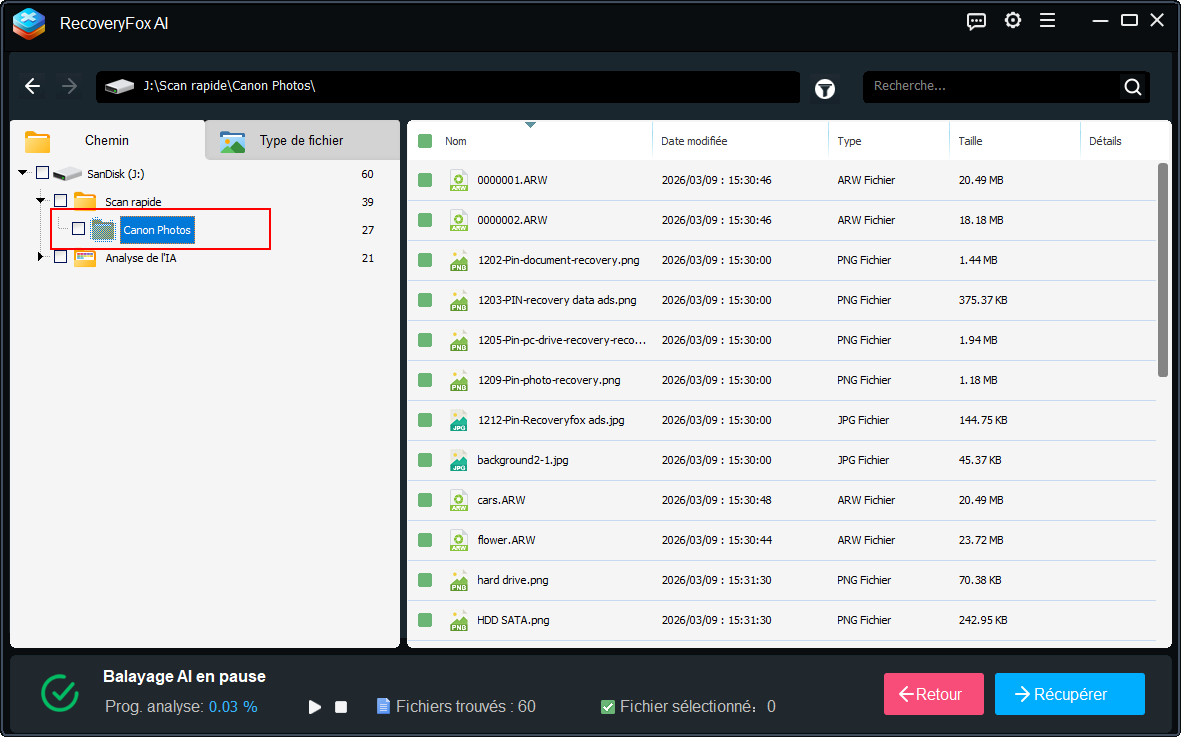Viewport: 1200px width, 750px height.
Task: Select the Chemin tab
Action: click(106, 141)
